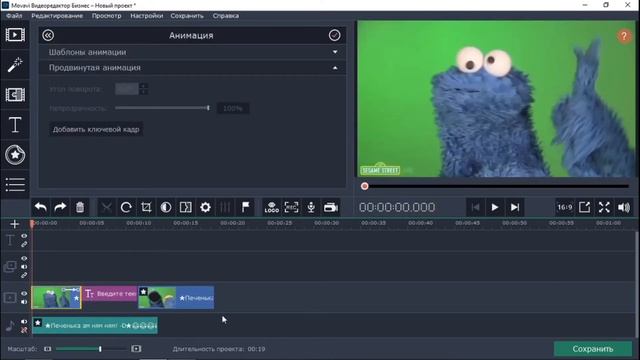Collapse the Продвинутая анимация section
640x360 pixels.
click(x=192, y=68)
